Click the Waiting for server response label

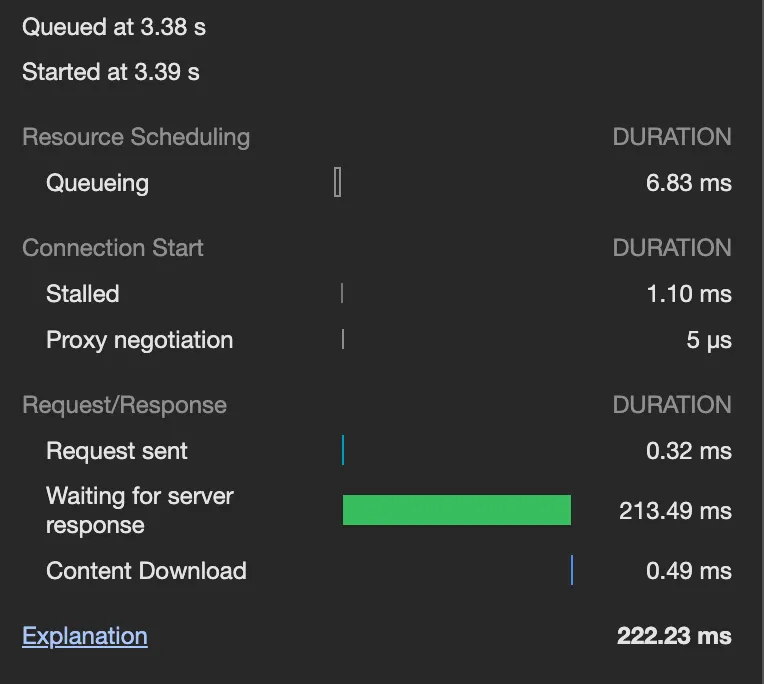[140, 510]
